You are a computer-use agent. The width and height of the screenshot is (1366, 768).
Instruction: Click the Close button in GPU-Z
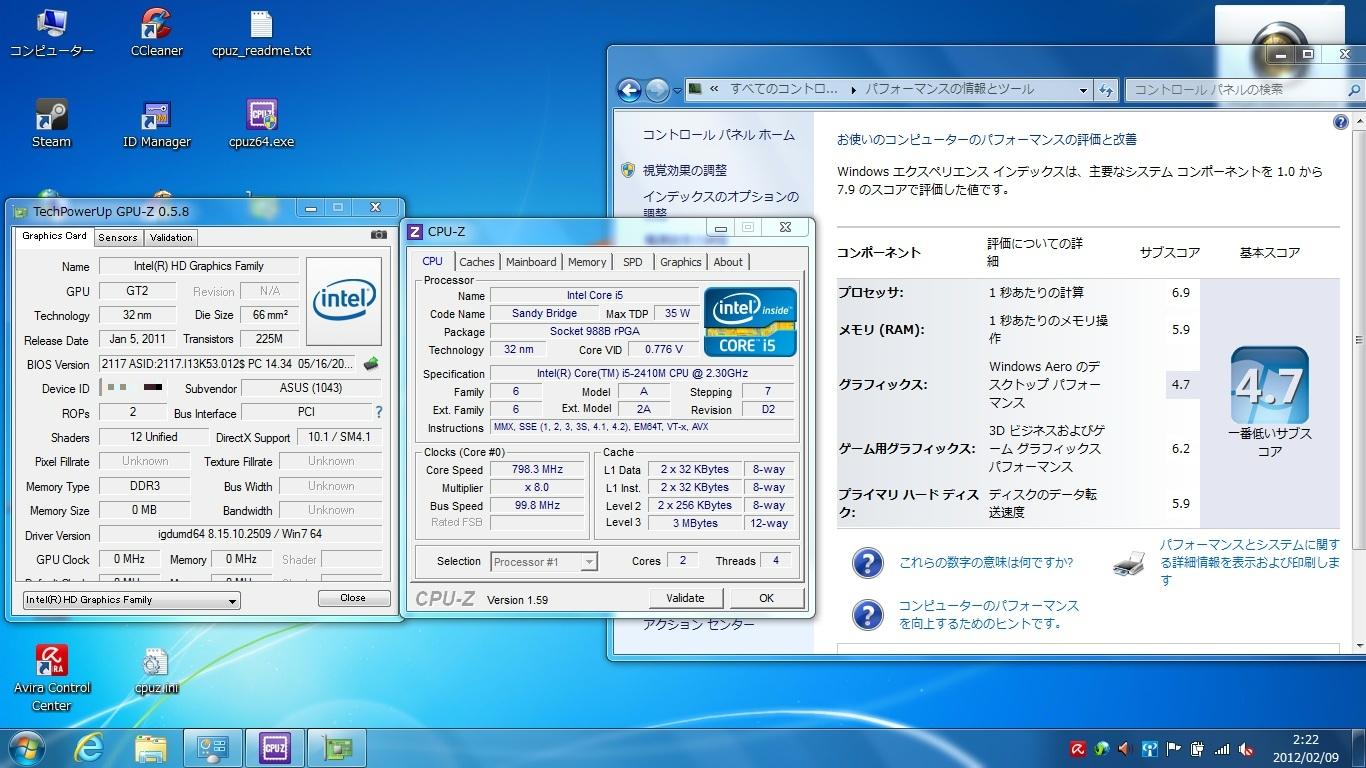(x=353, y=598)
